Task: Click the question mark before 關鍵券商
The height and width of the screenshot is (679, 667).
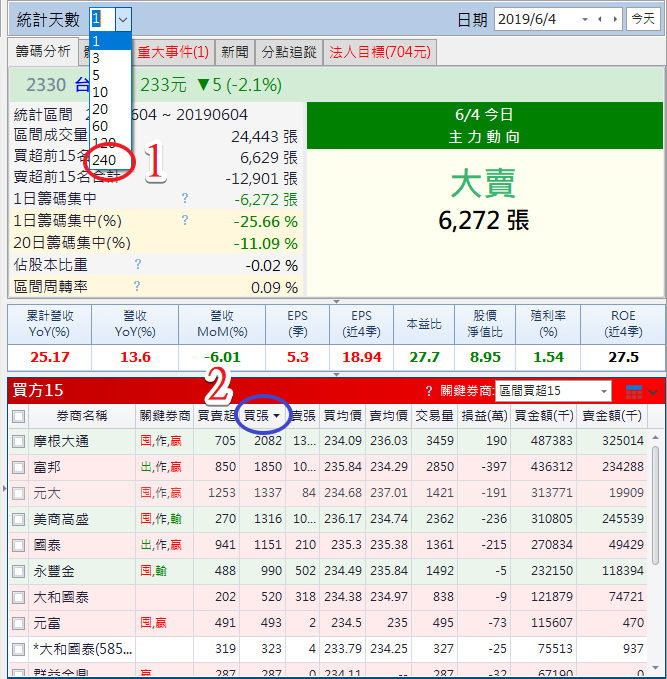Action: click(429, 391)
